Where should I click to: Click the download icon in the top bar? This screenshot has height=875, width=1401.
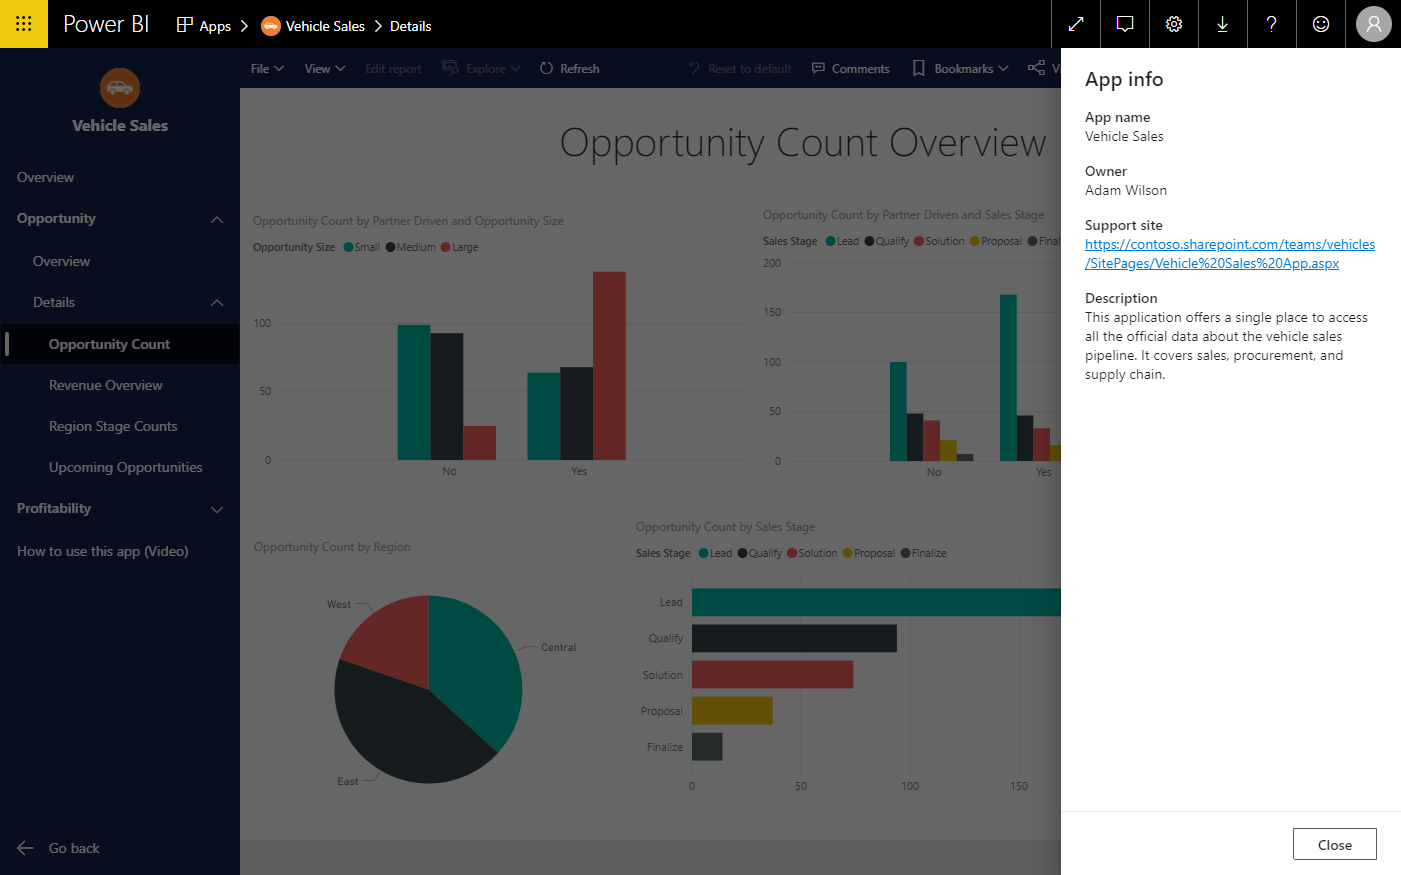click(x=1222, y=24)
